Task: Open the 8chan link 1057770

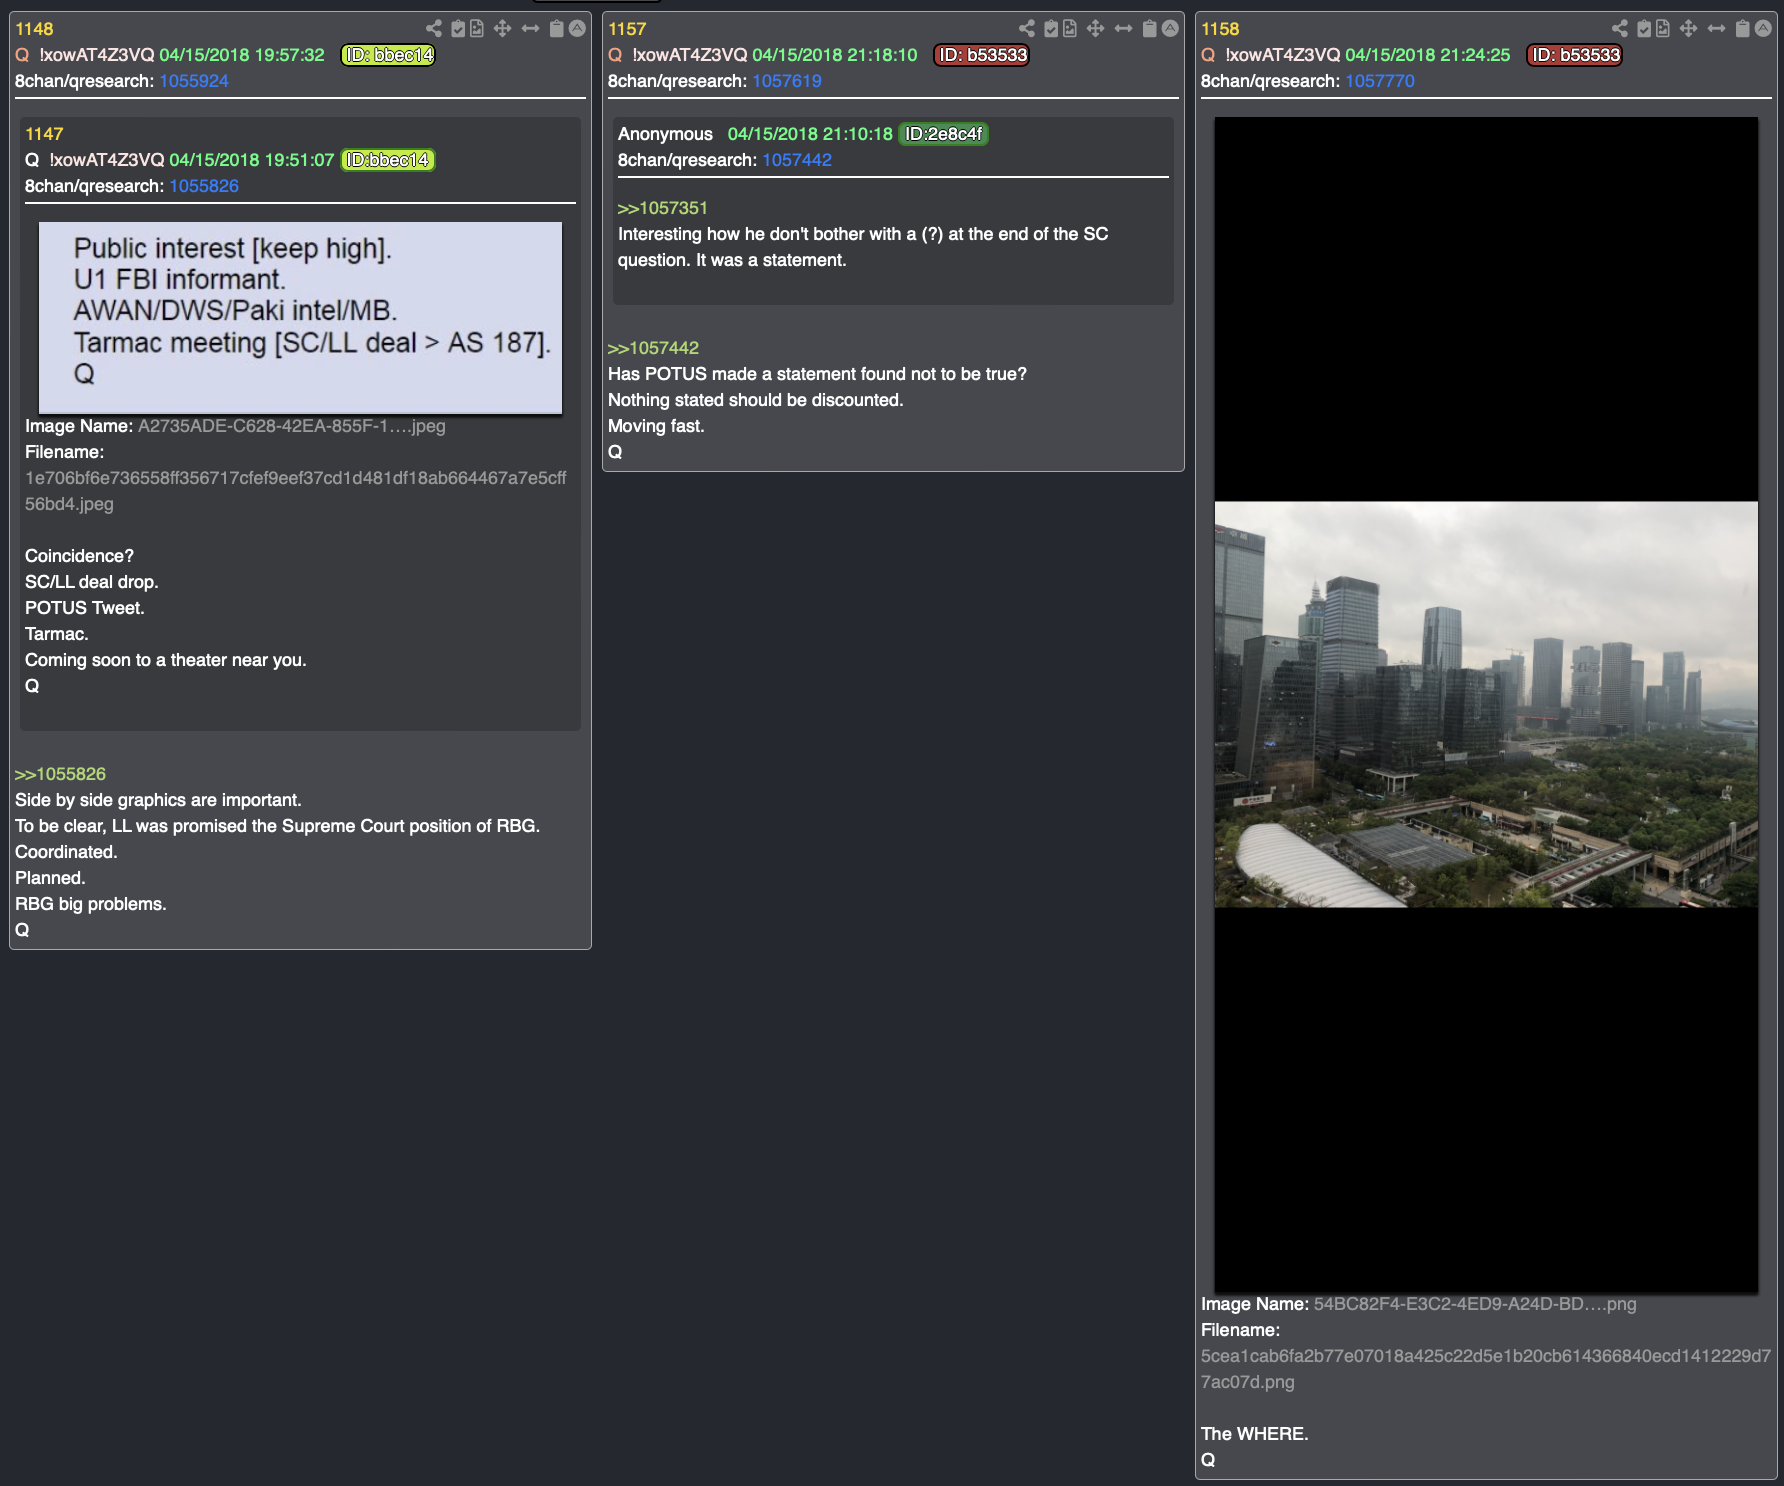Action: coord(1380,81)
